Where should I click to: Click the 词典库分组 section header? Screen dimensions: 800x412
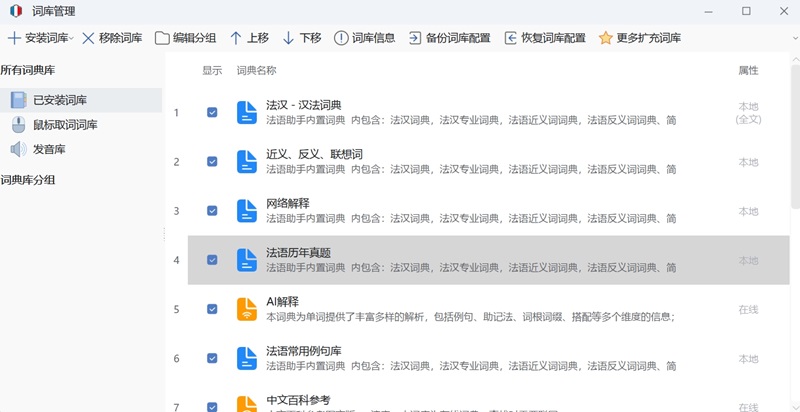click(28, 180)
